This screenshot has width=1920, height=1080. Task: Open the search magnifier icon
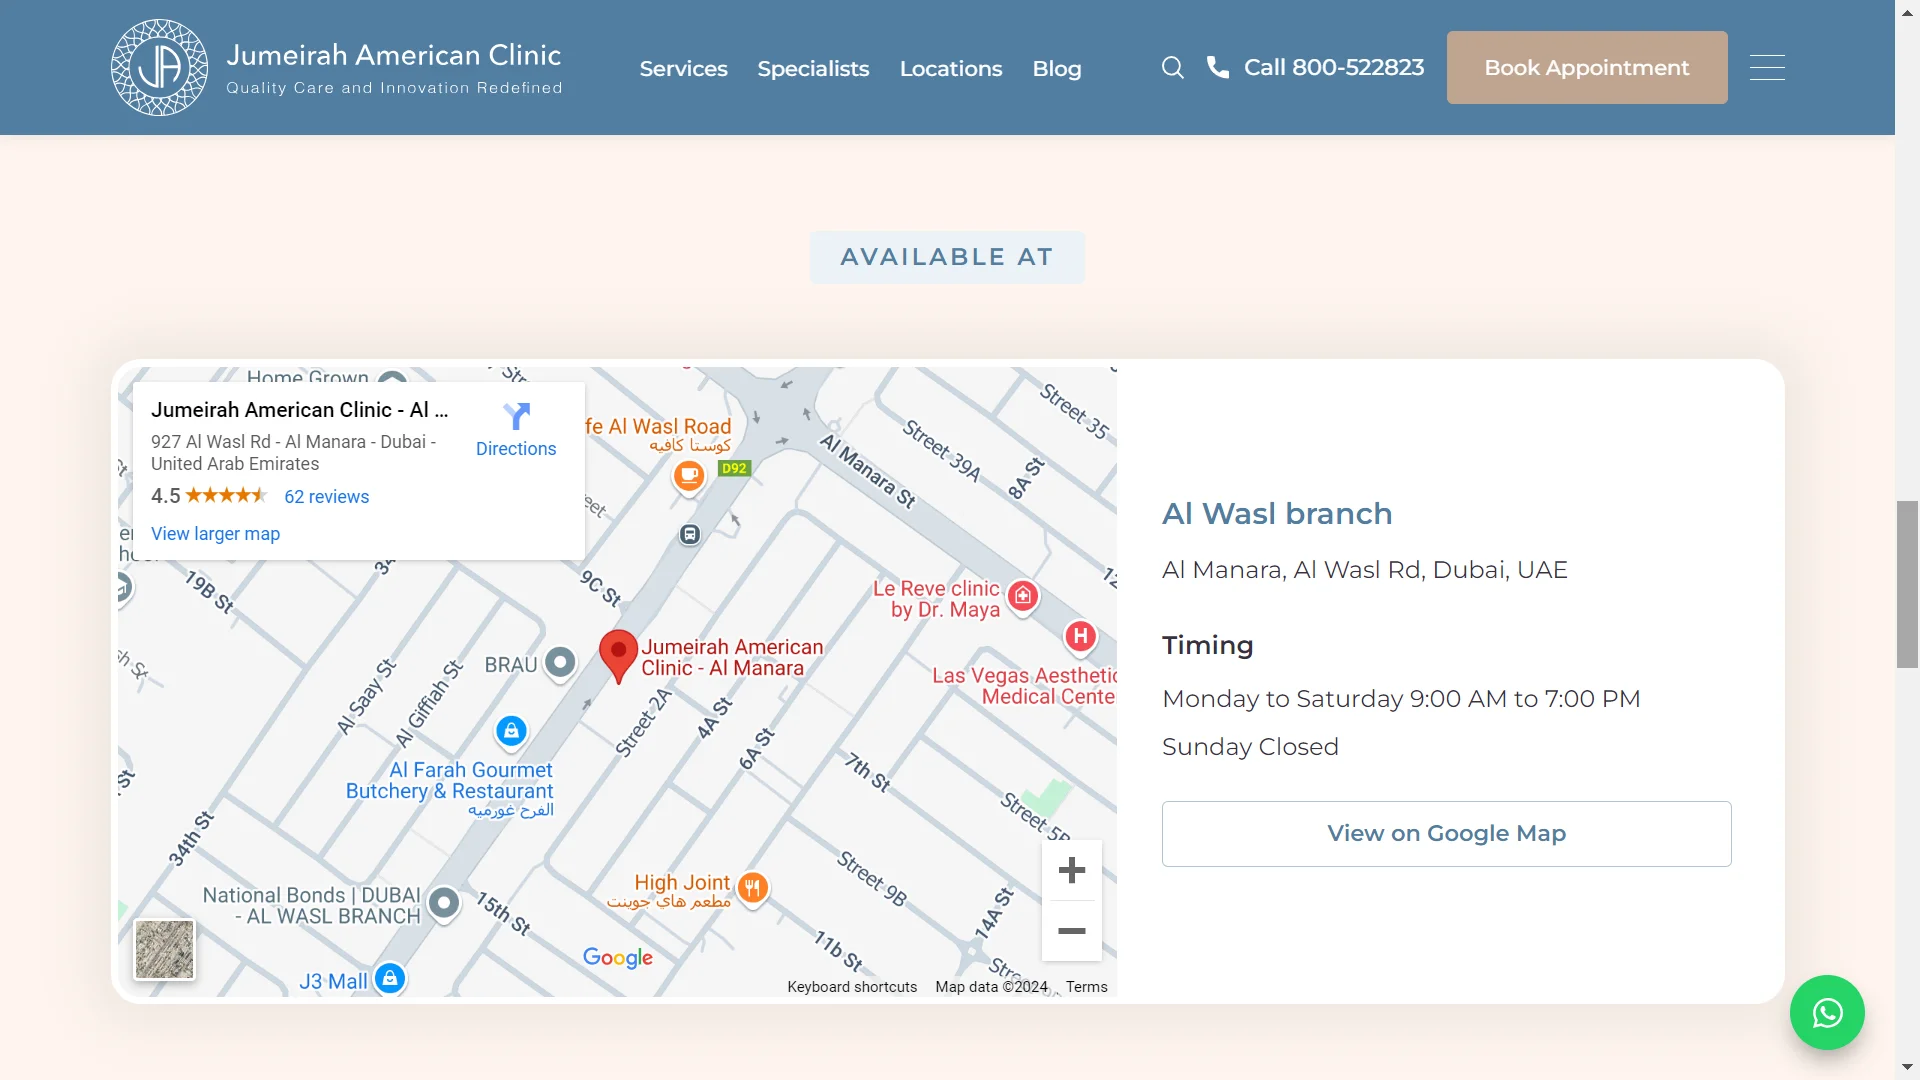pos(1173,67)
